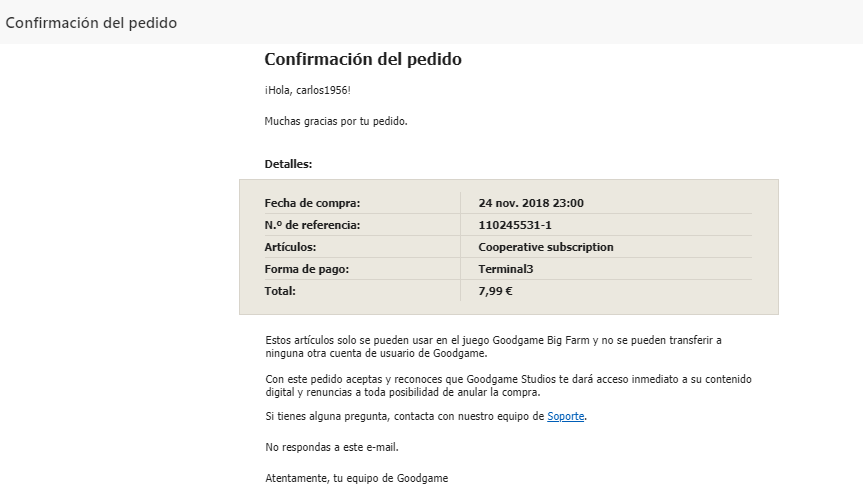The width and height of the screenshot is (863, 495).
Task: Click the greeting "¡Hola, carlos1956!"
Action: (307, 90)
